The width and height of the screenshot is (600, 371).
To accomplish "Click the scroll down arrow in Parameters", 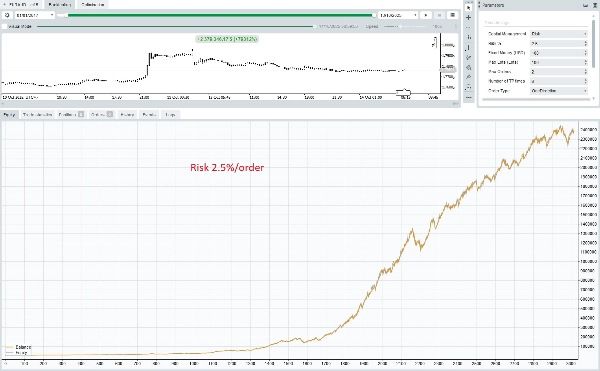I will (x=593, y=98).
